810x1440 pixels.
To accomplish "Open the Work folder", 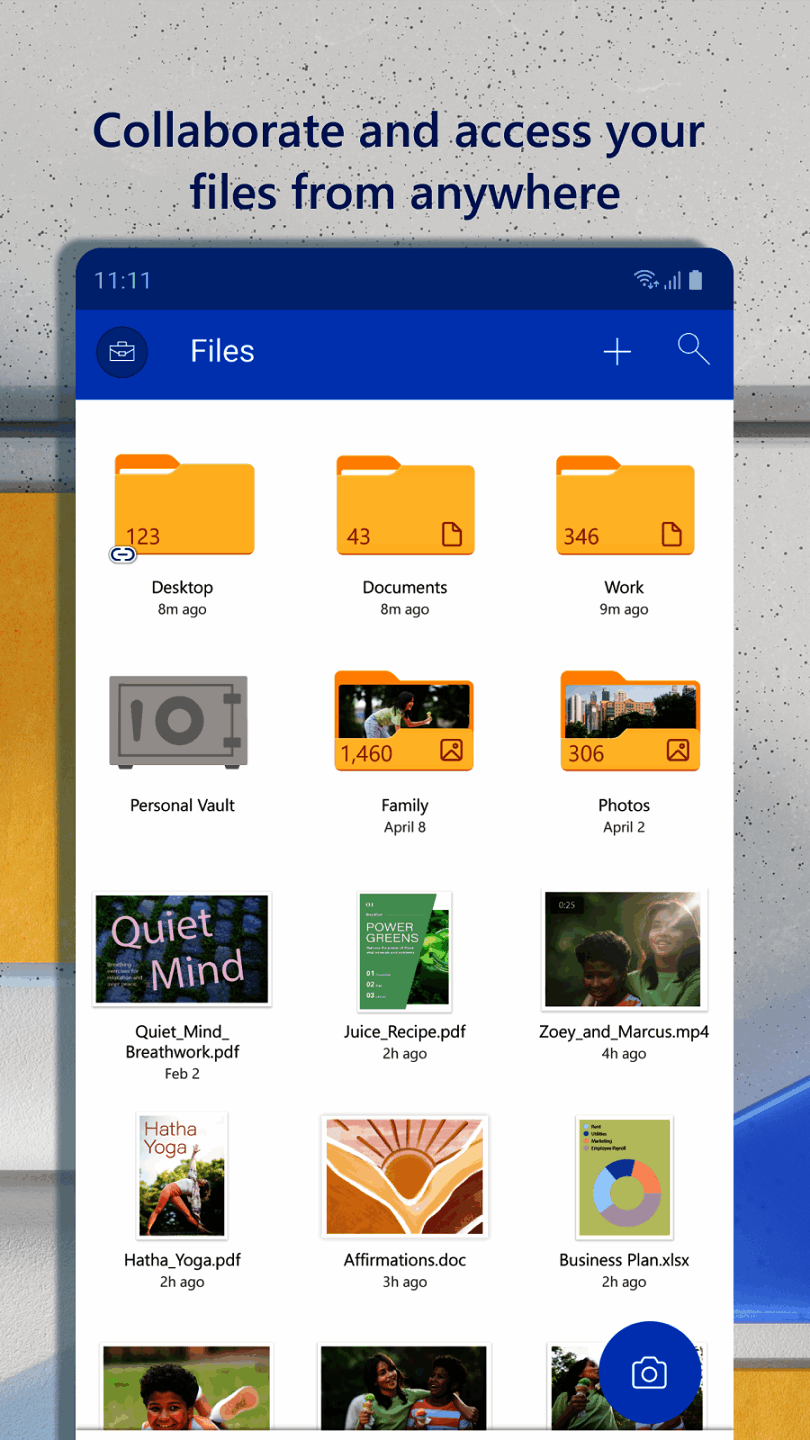I will 624,505.
